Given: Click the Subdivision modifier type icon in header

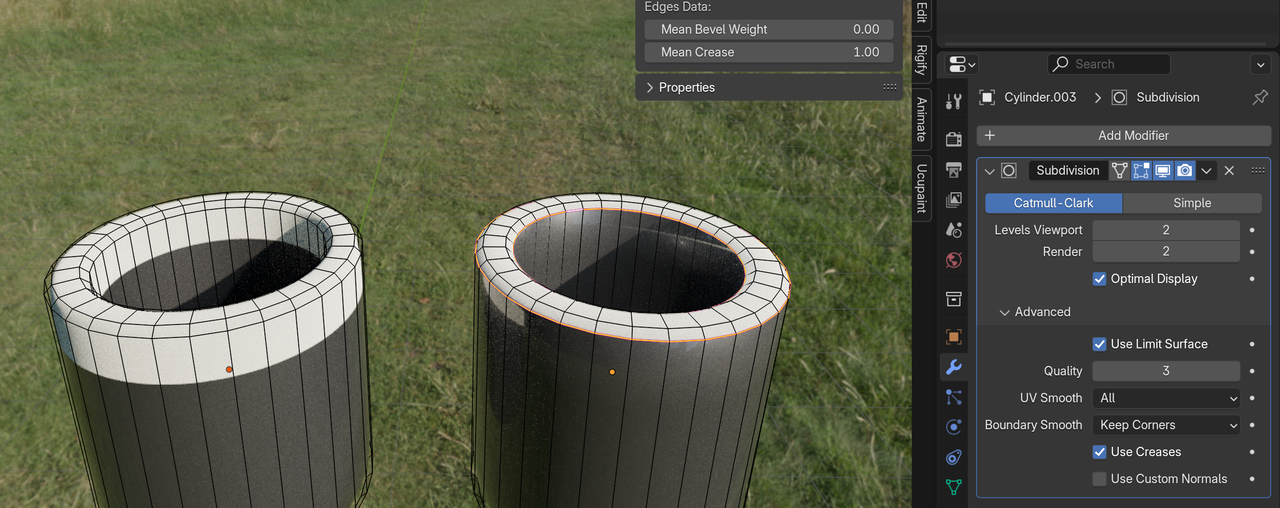Looking at the screenshot, I should coord(1009,171).
